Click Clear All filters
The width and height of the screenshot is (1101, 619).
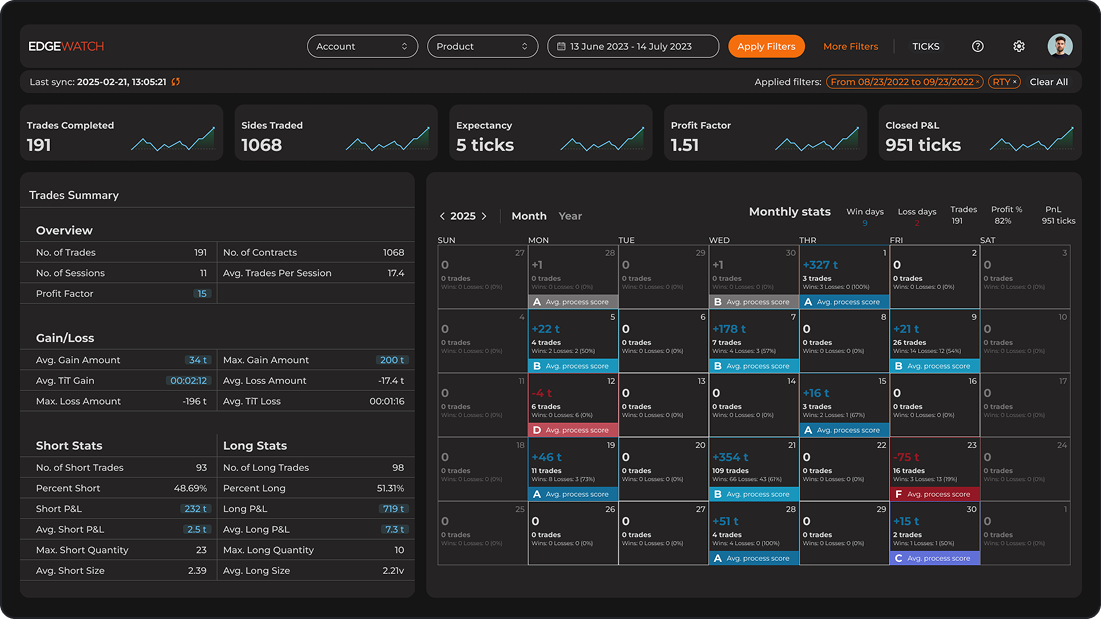pyautogui.click(x=1049, y=82)
